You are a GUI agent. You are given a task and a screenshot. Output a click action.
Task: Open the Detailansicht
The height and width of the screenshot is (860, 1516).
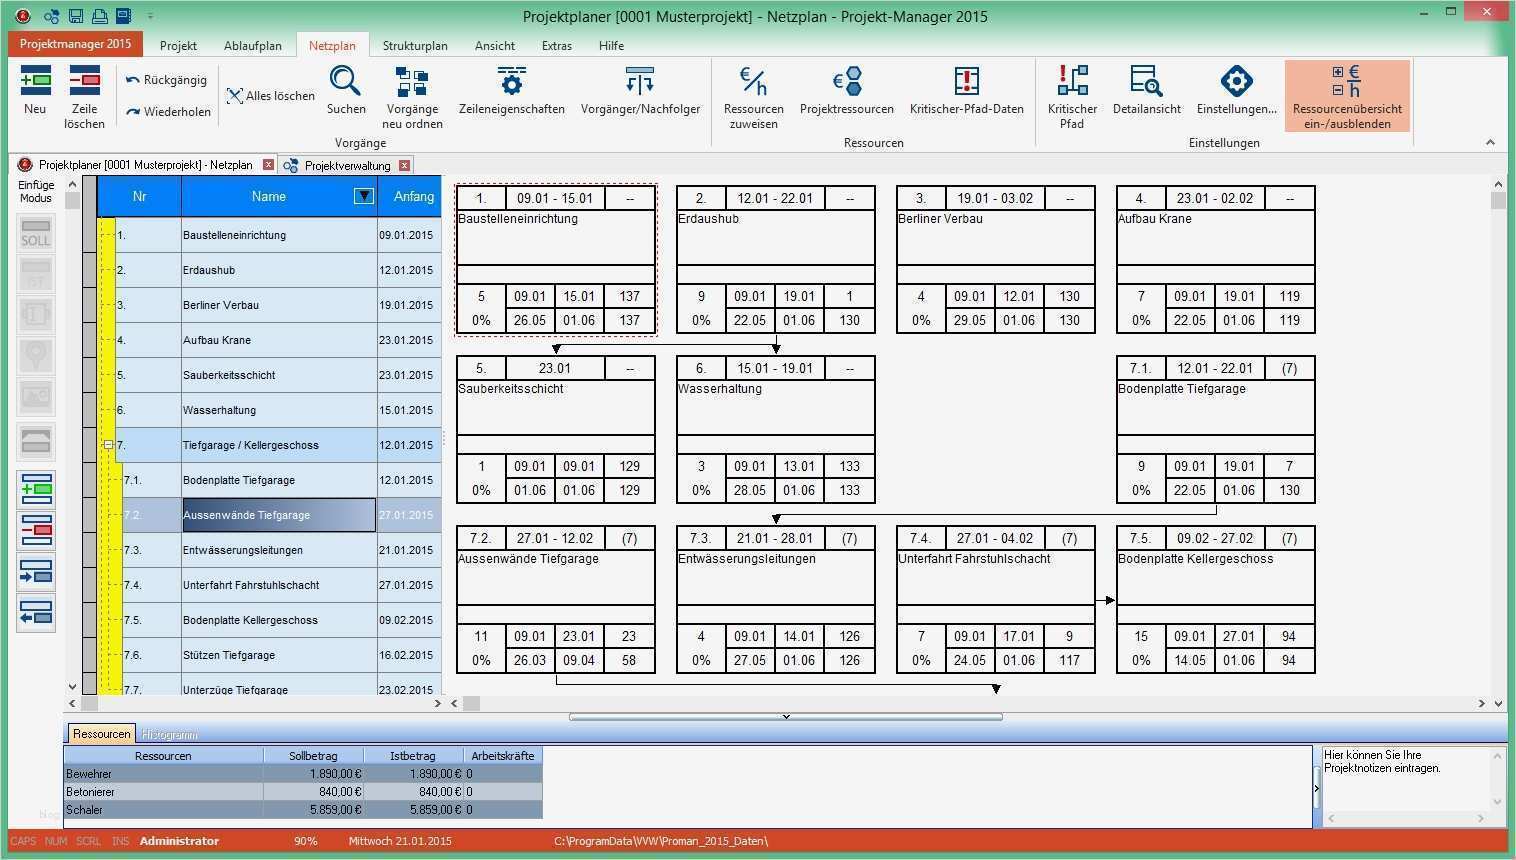coord(1146,82)
